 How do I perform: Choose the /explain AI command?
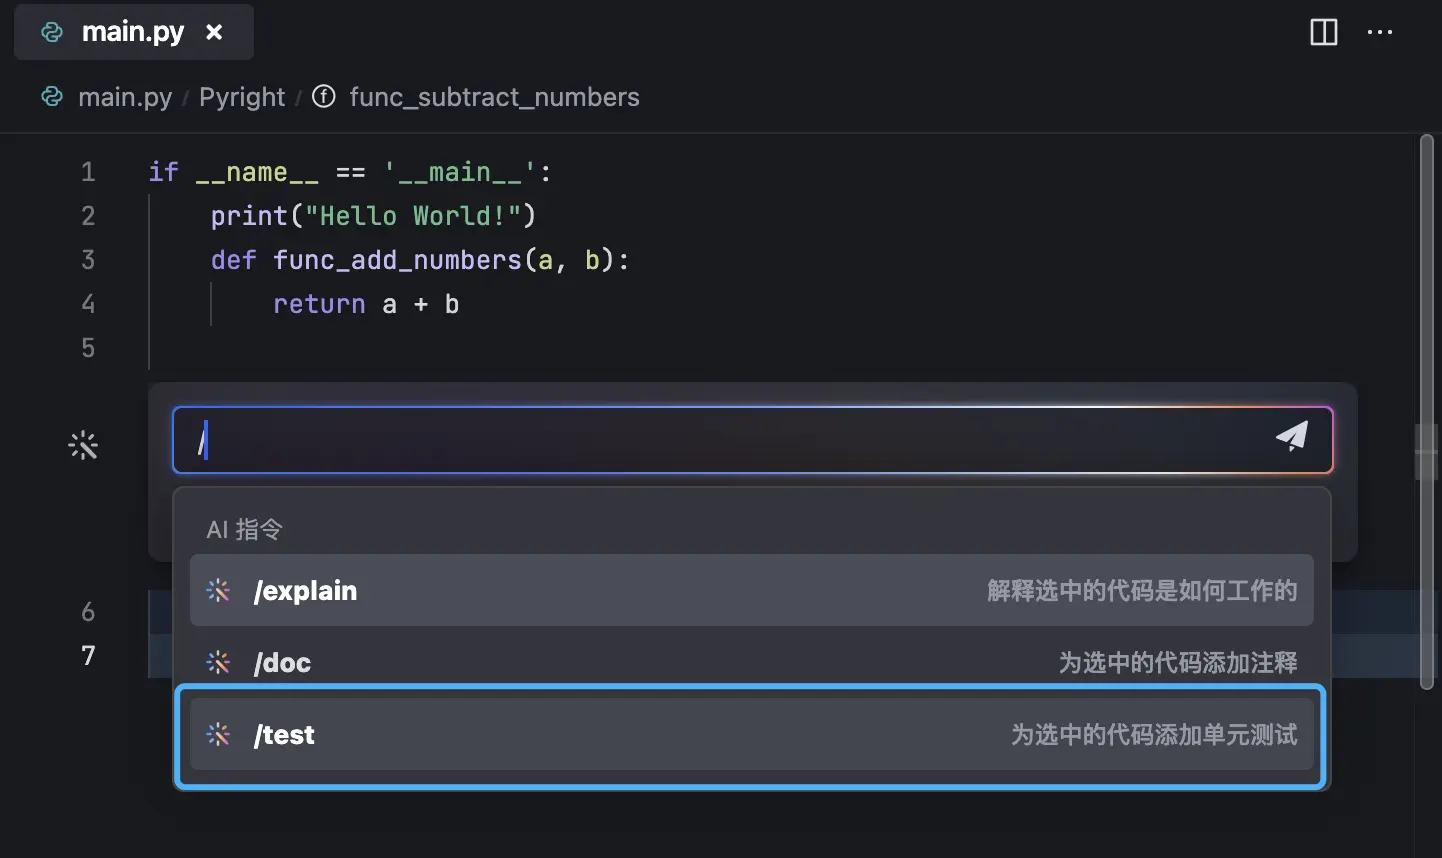[751, 590]
